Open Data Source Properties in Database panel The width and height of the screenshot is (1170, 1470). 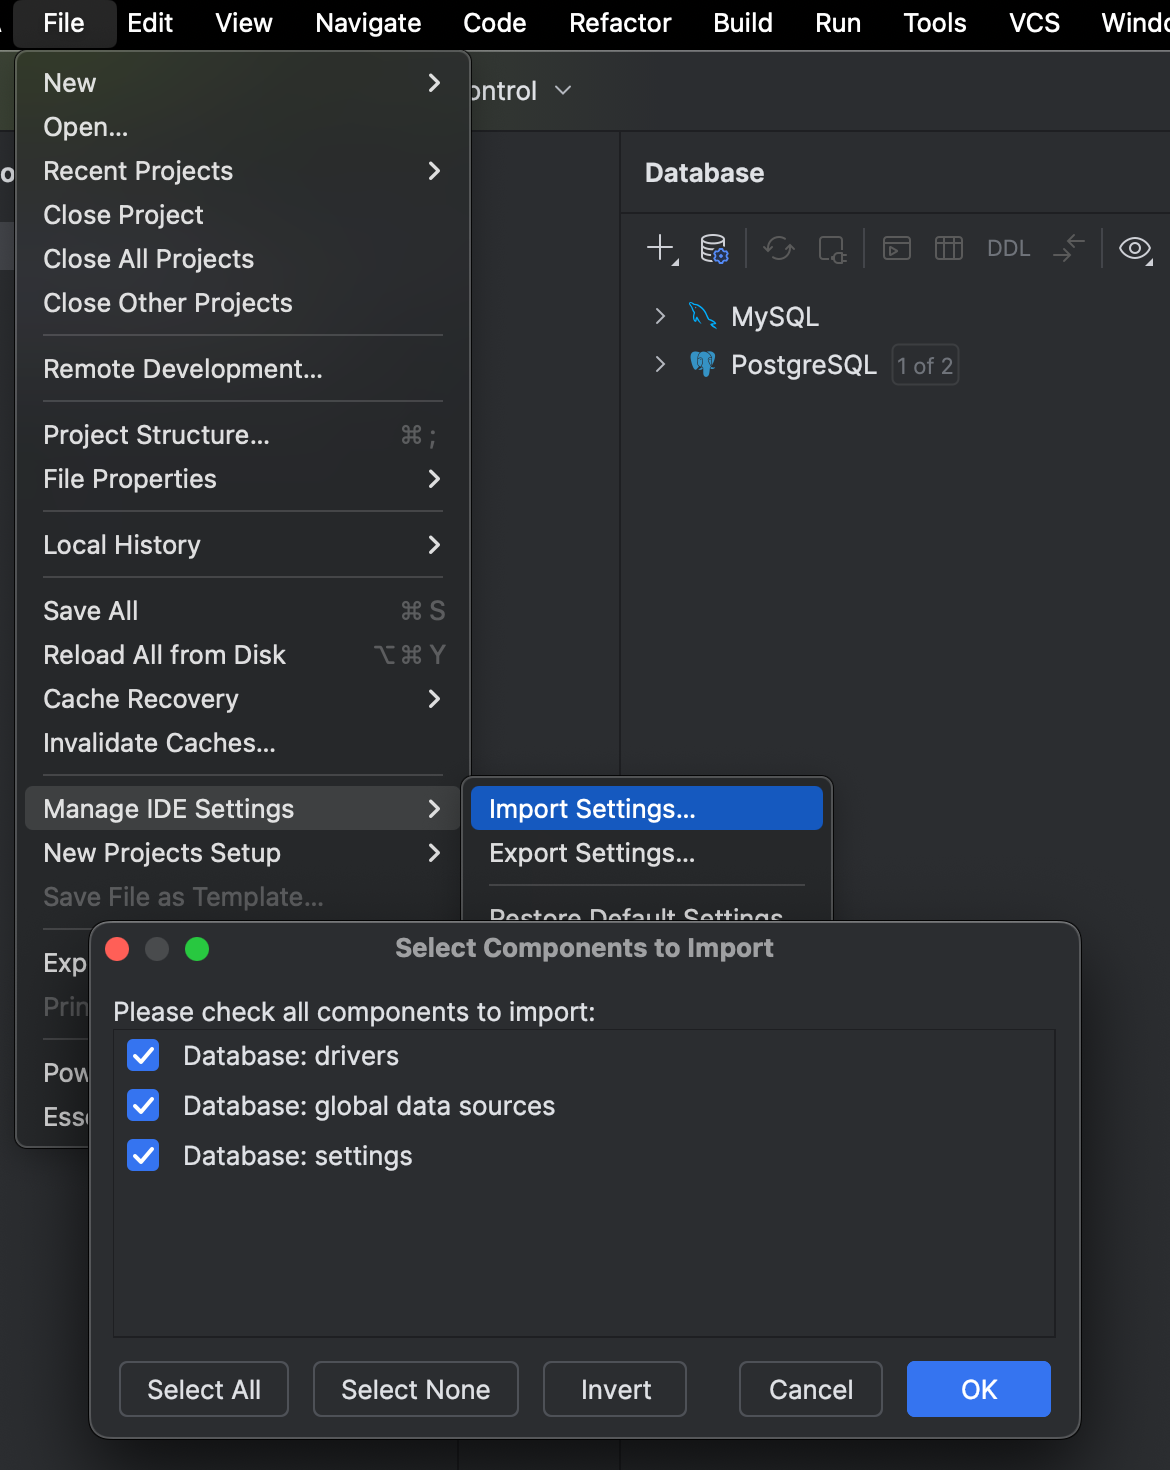713,249
